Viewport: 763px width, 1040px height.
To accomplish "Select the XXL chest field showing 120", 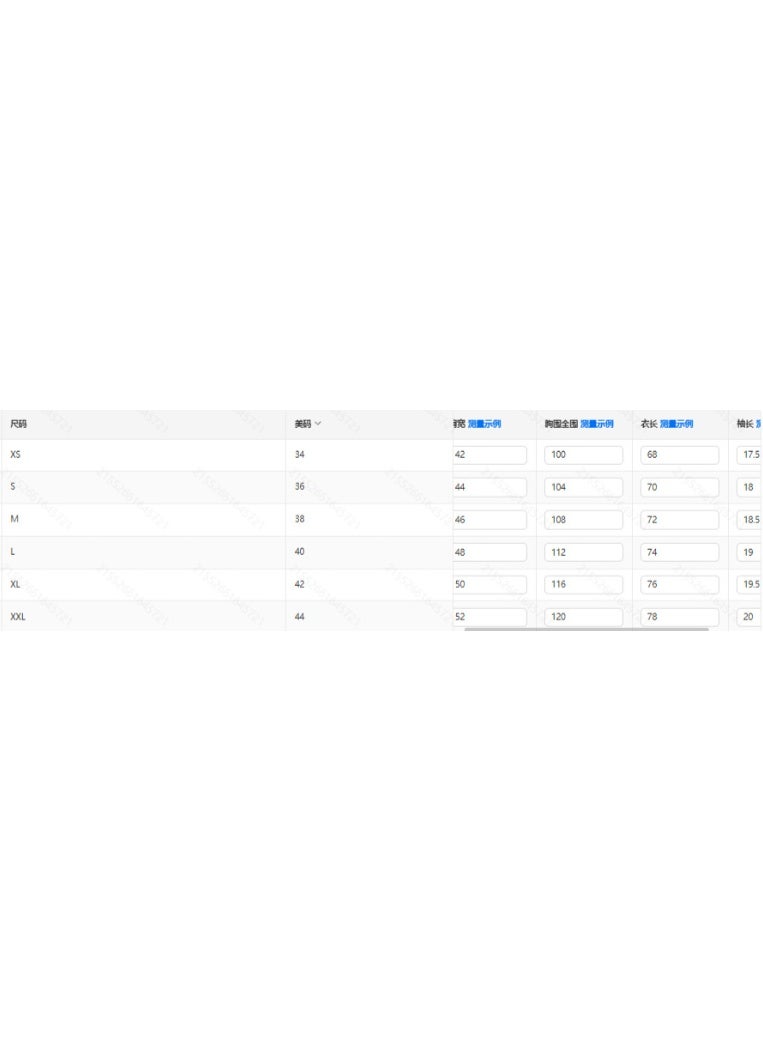I will (x=583, y=617).
